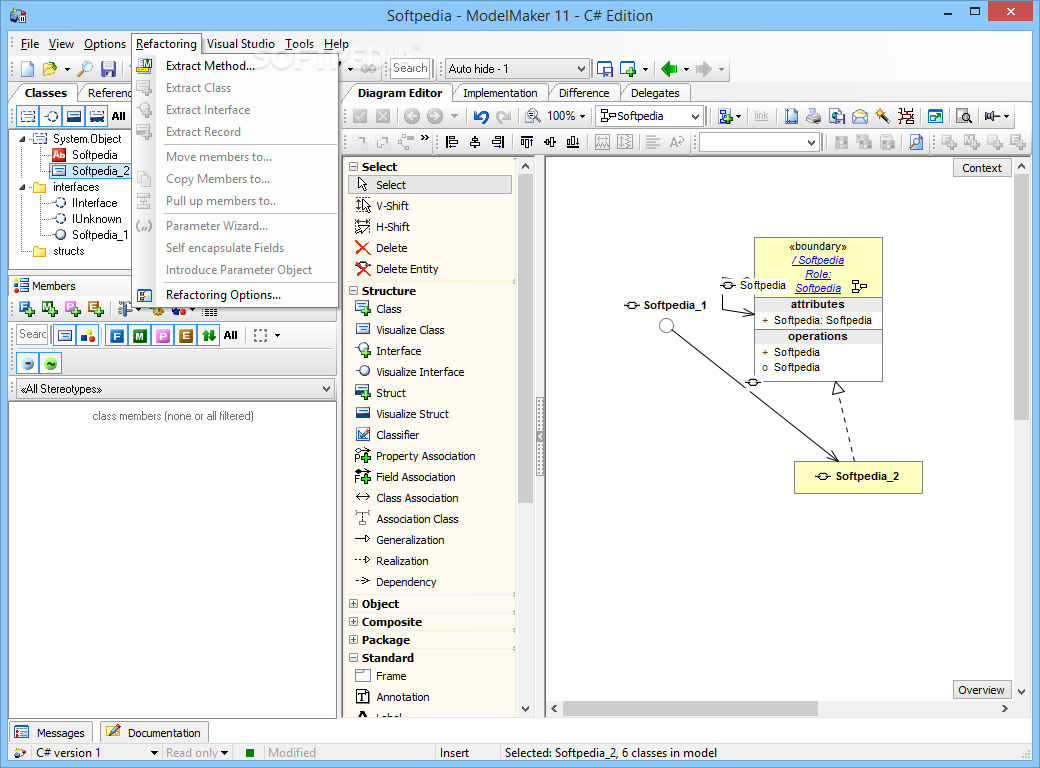Open the File menu

click(30, 44)
